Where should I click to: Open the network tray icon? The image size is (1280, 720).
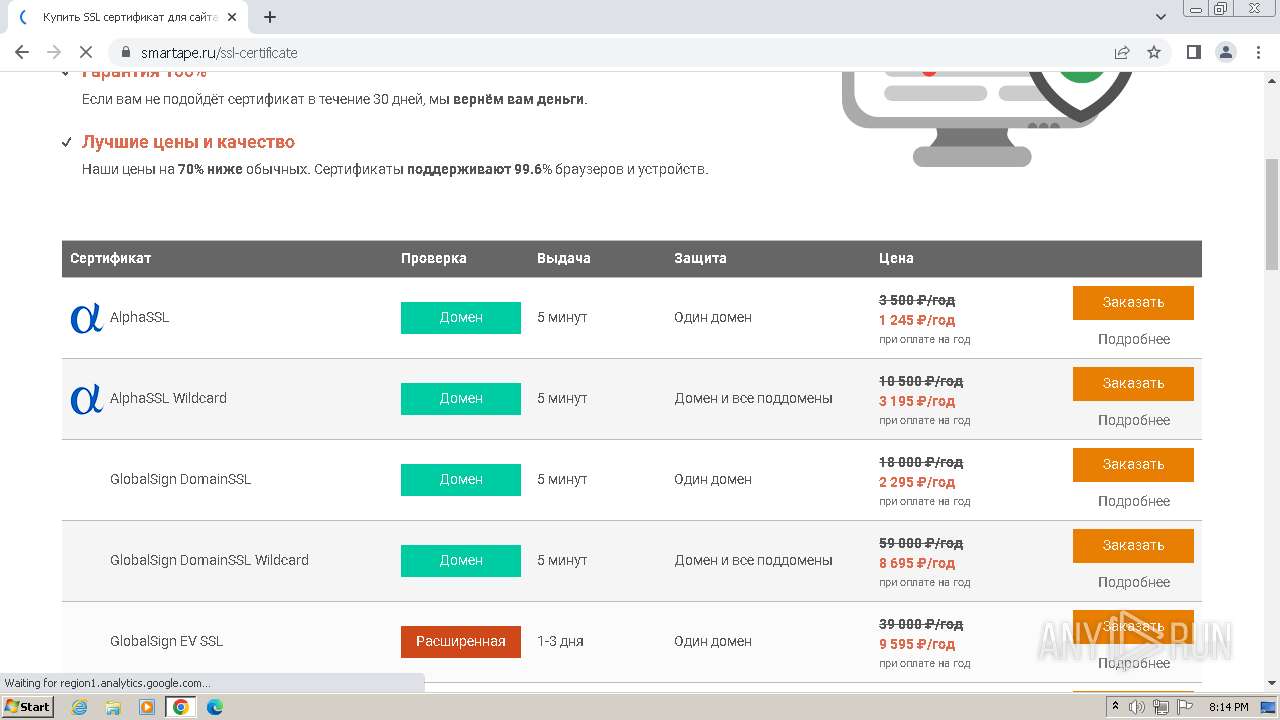[1160, 707]
